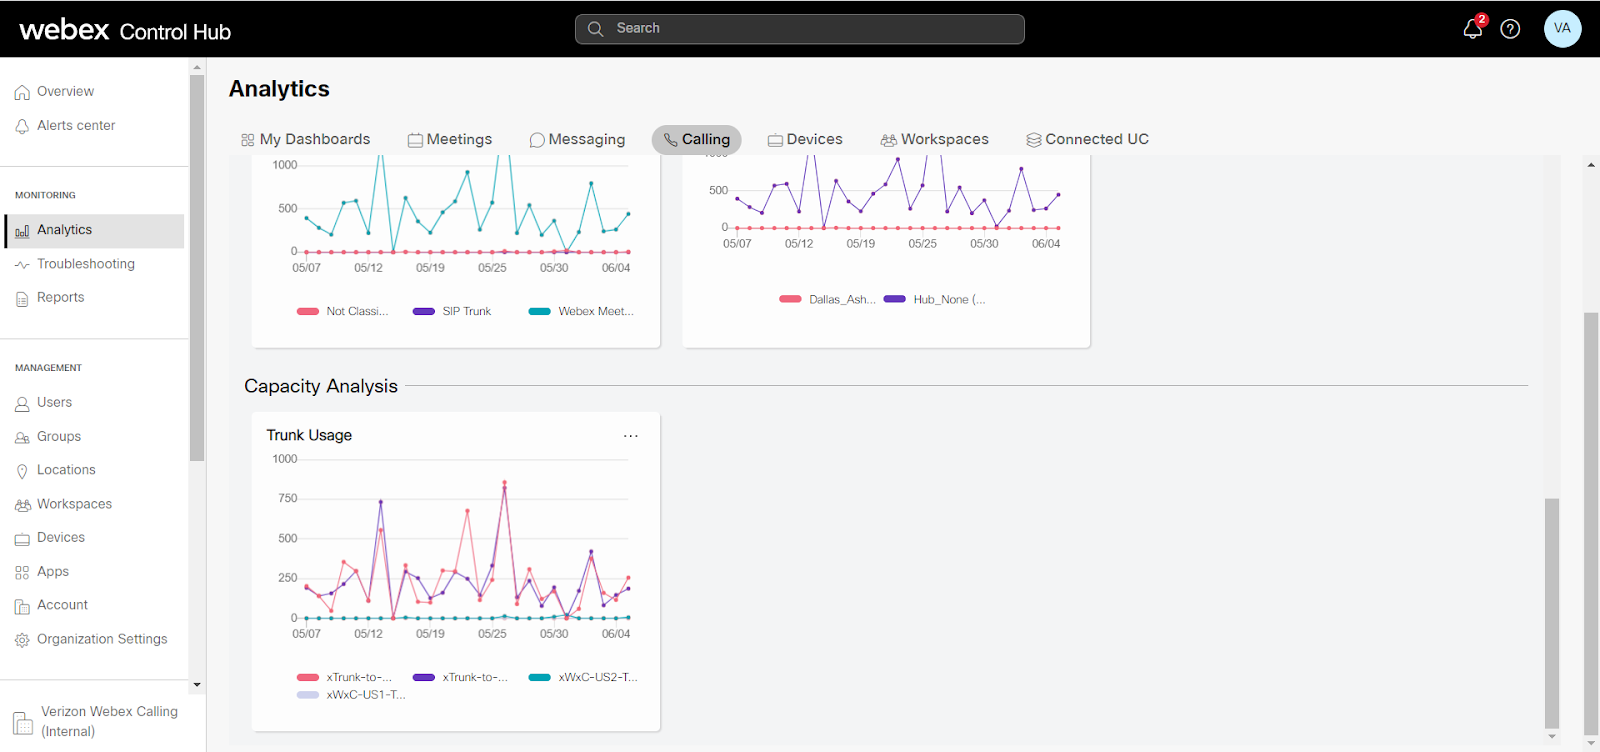Click the Reports document icon
Image resolution: width=1600 pixels, height=752 pixels.
click(x=22, y=298)
